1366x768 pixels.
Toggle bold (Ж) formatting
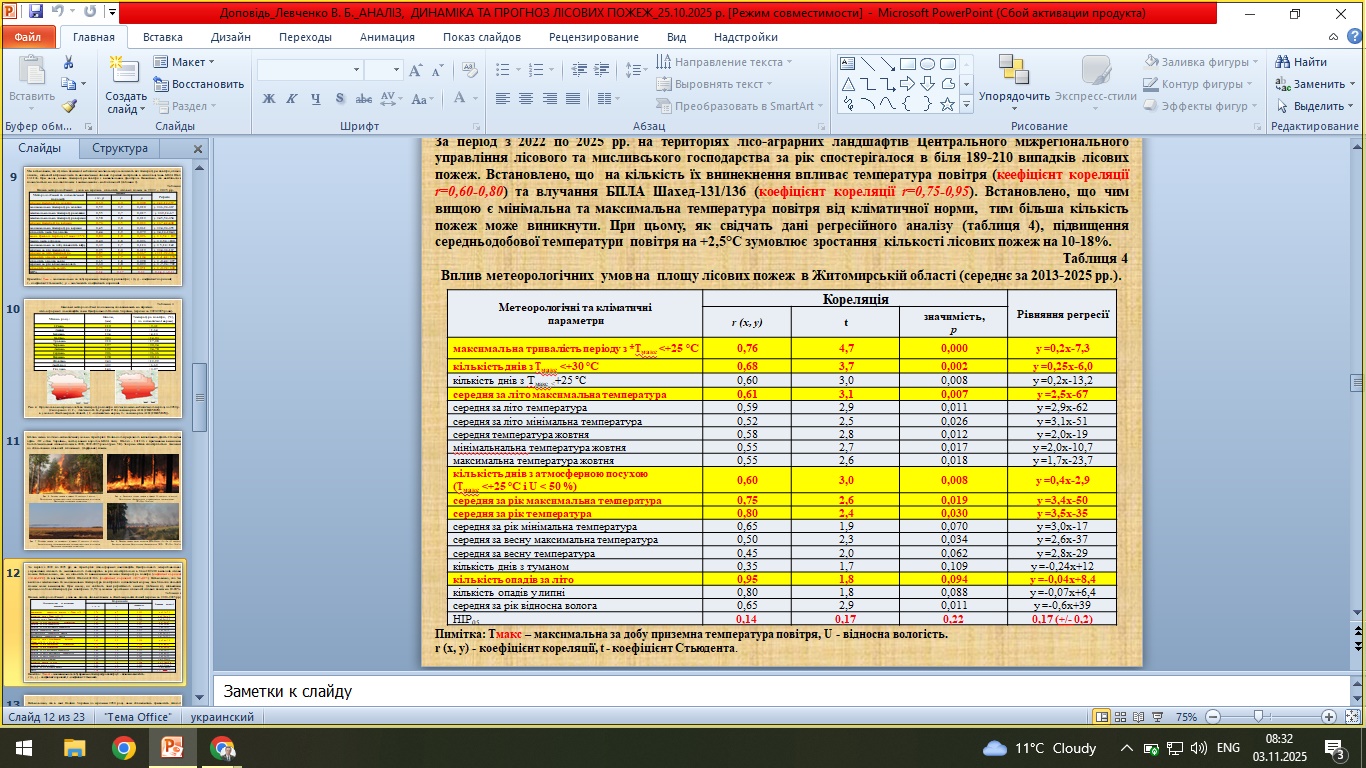pos(268,98)
